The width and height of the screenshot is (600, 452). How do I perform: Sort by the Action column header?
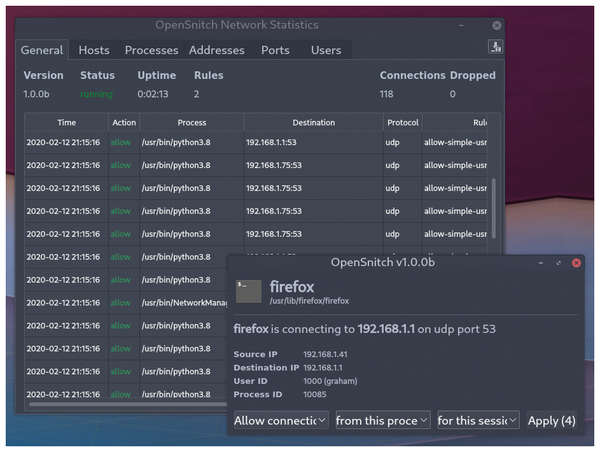click(124, 122)
